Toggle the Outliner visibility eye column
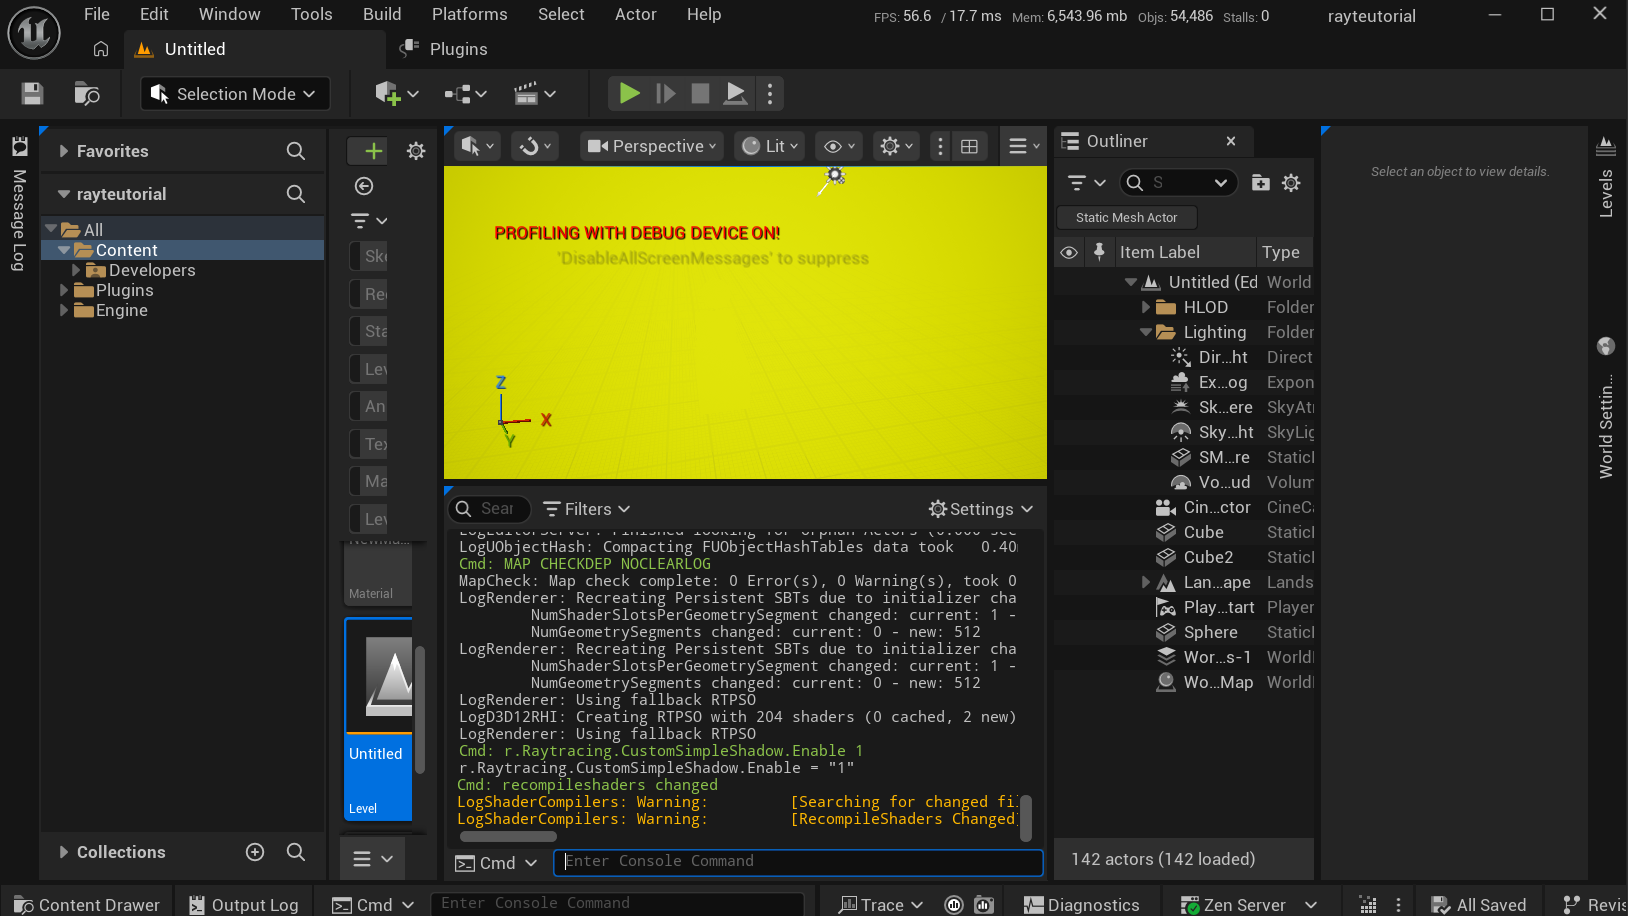This screenshot has height=916, width=1628. [1069, 252]
